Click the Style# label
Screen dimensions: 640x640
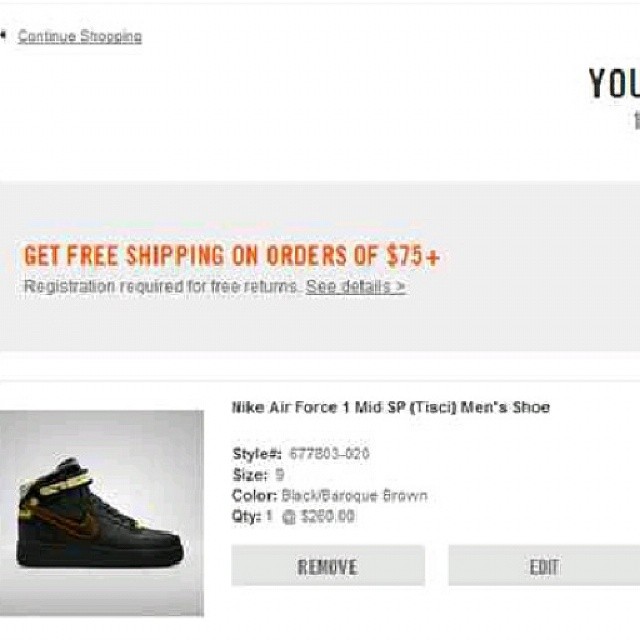257,454
